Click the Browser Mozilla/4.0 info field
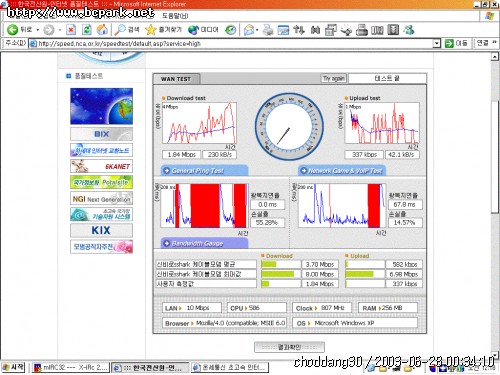500x375 pixels. [x=224, y=323]
